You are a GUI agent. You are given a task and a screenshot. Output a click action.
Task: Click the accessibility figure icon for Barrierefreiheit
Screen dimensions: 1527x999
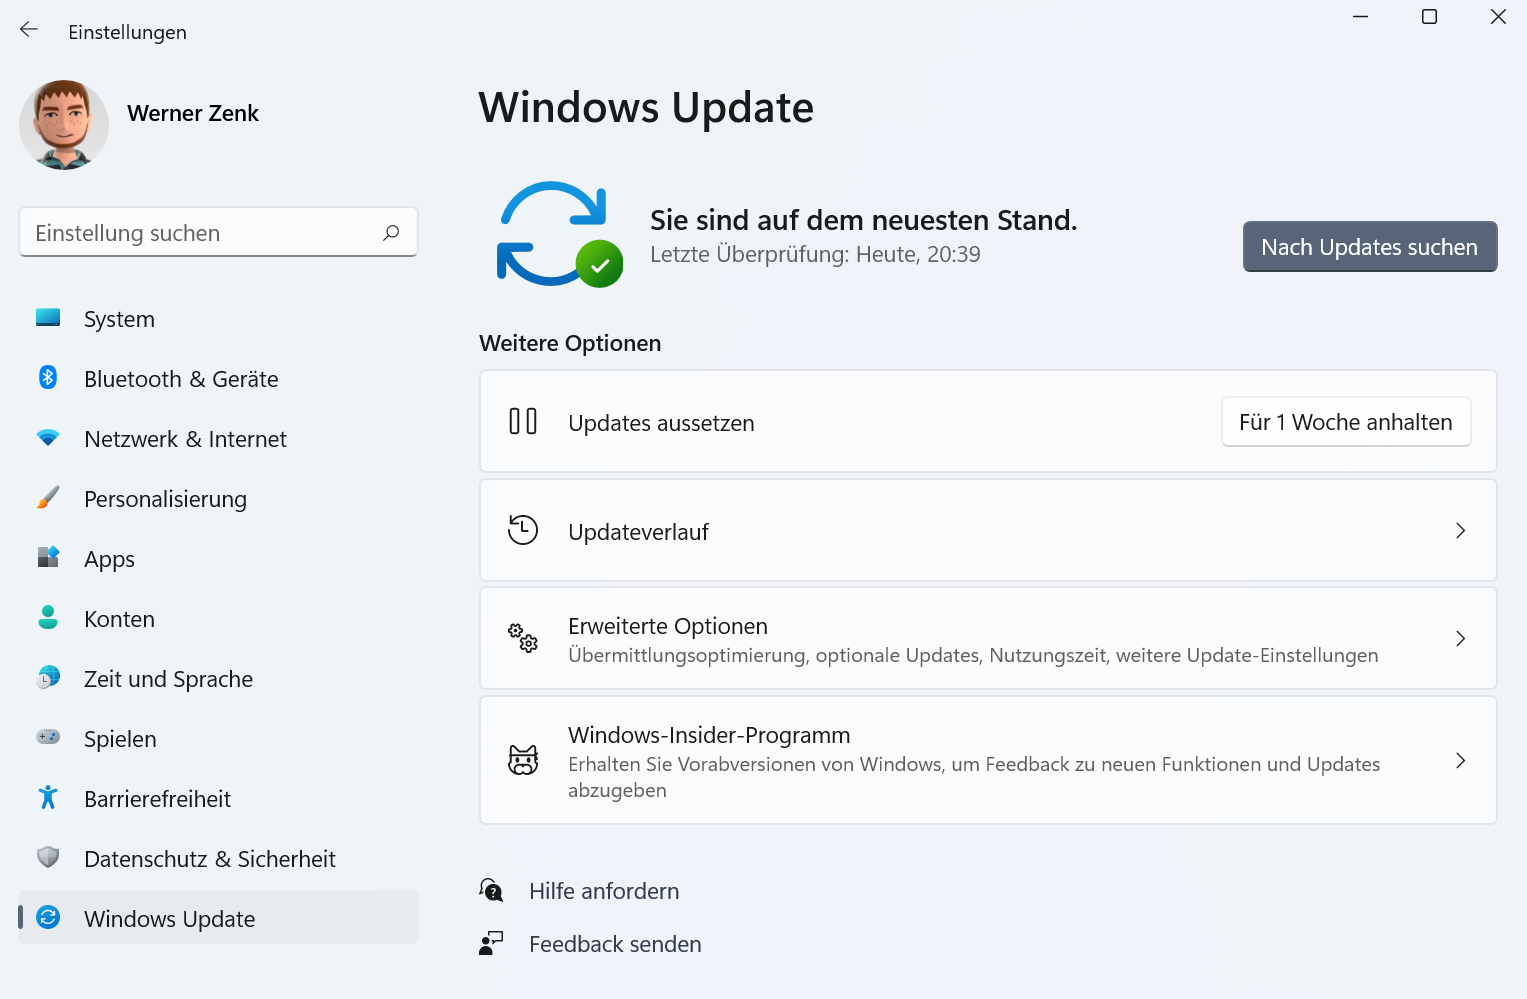pos(48,798)
